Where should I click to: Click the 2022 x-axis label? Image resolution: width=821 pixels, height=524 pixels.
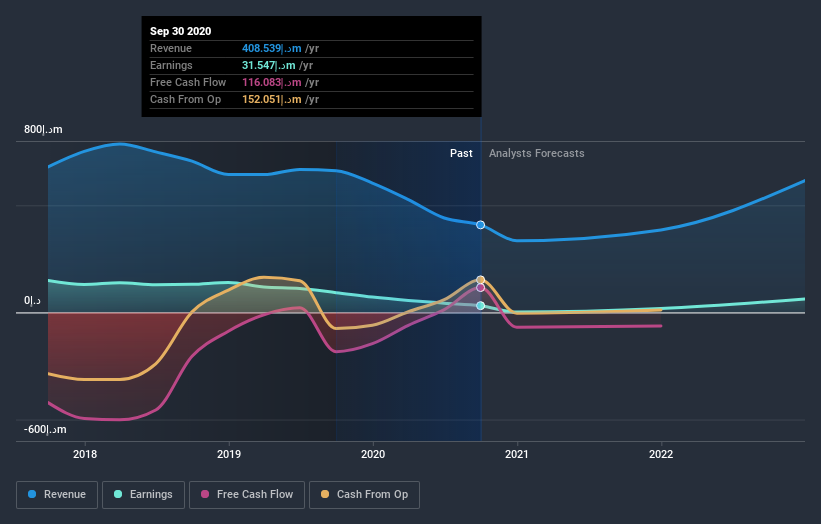click(661, 454)
